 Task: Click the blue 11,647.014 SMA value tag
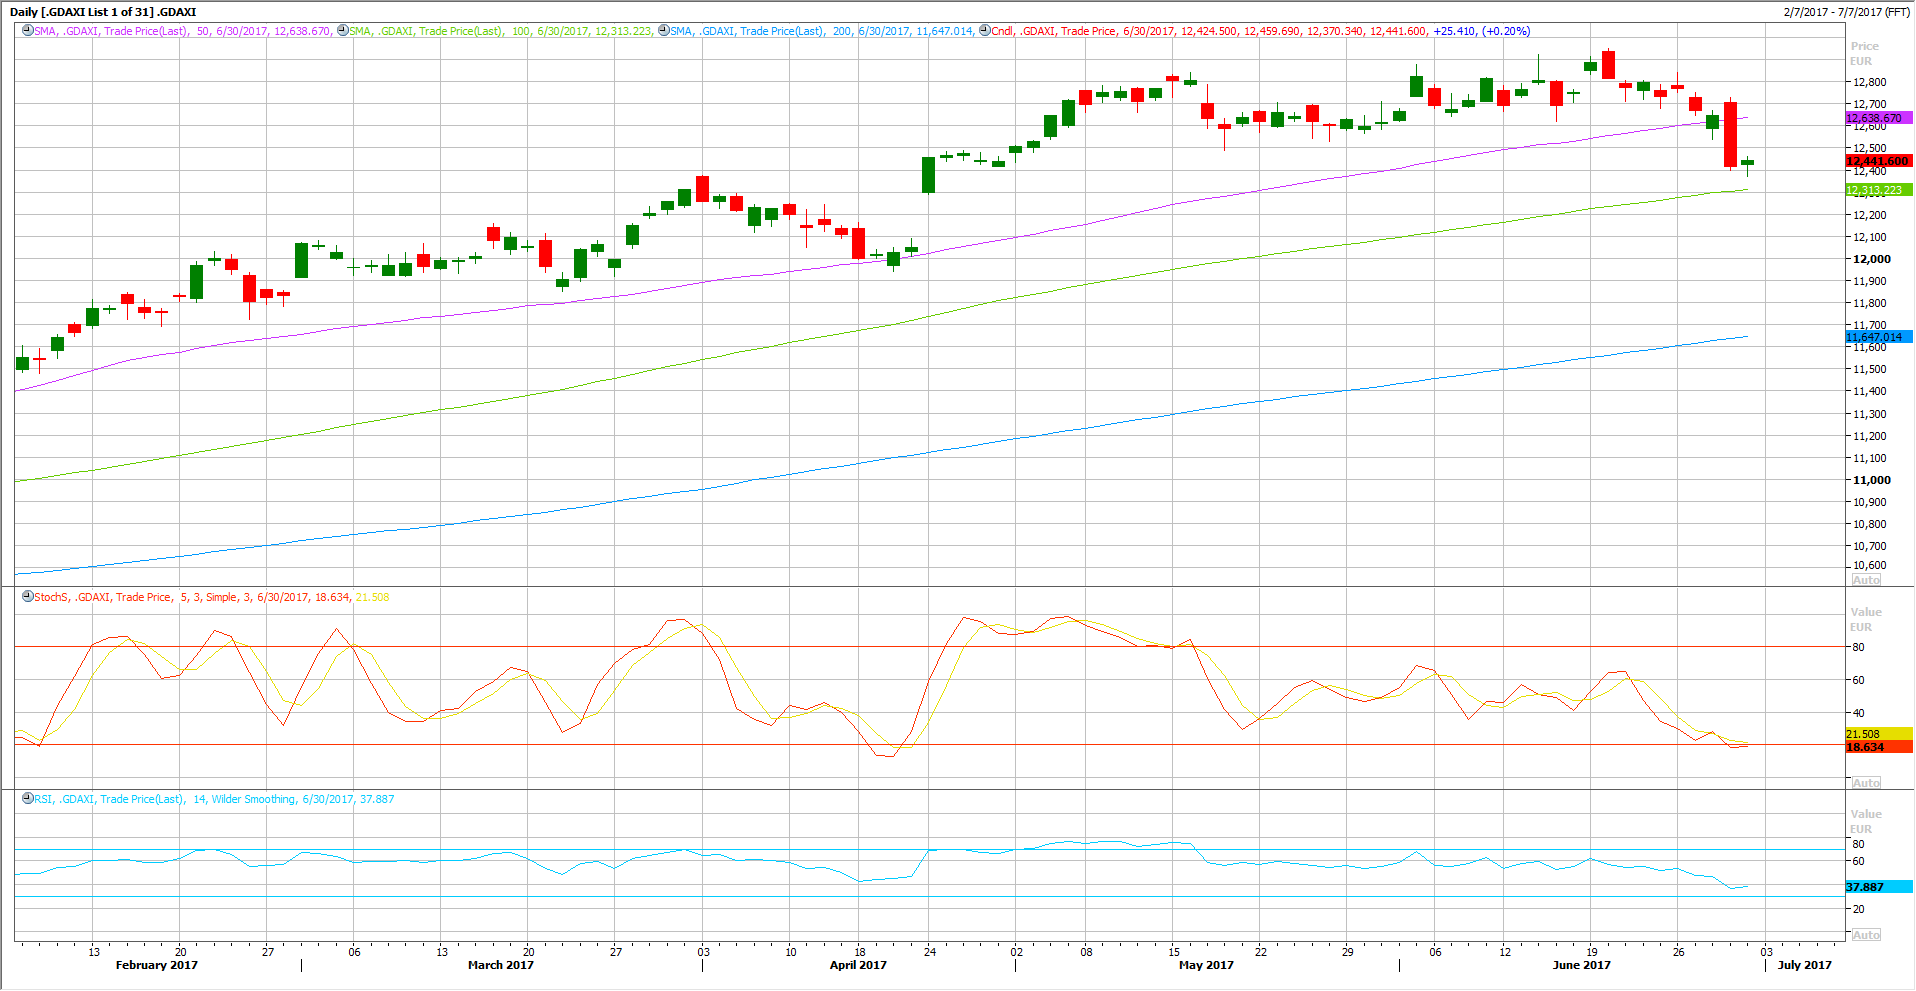point(1877,337)
